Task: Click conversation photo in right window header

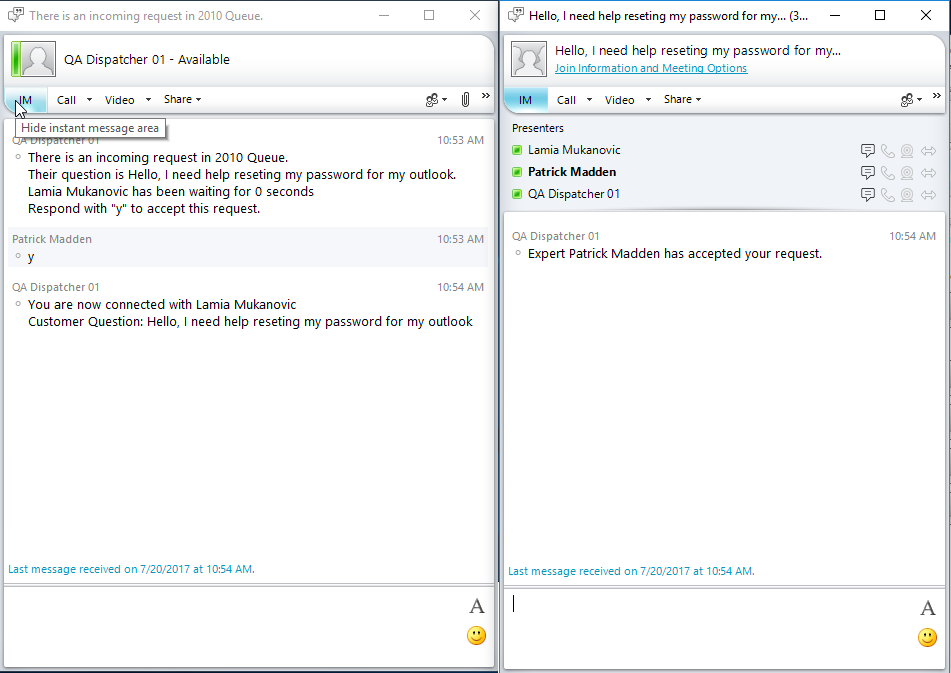Action: (528, 59)
